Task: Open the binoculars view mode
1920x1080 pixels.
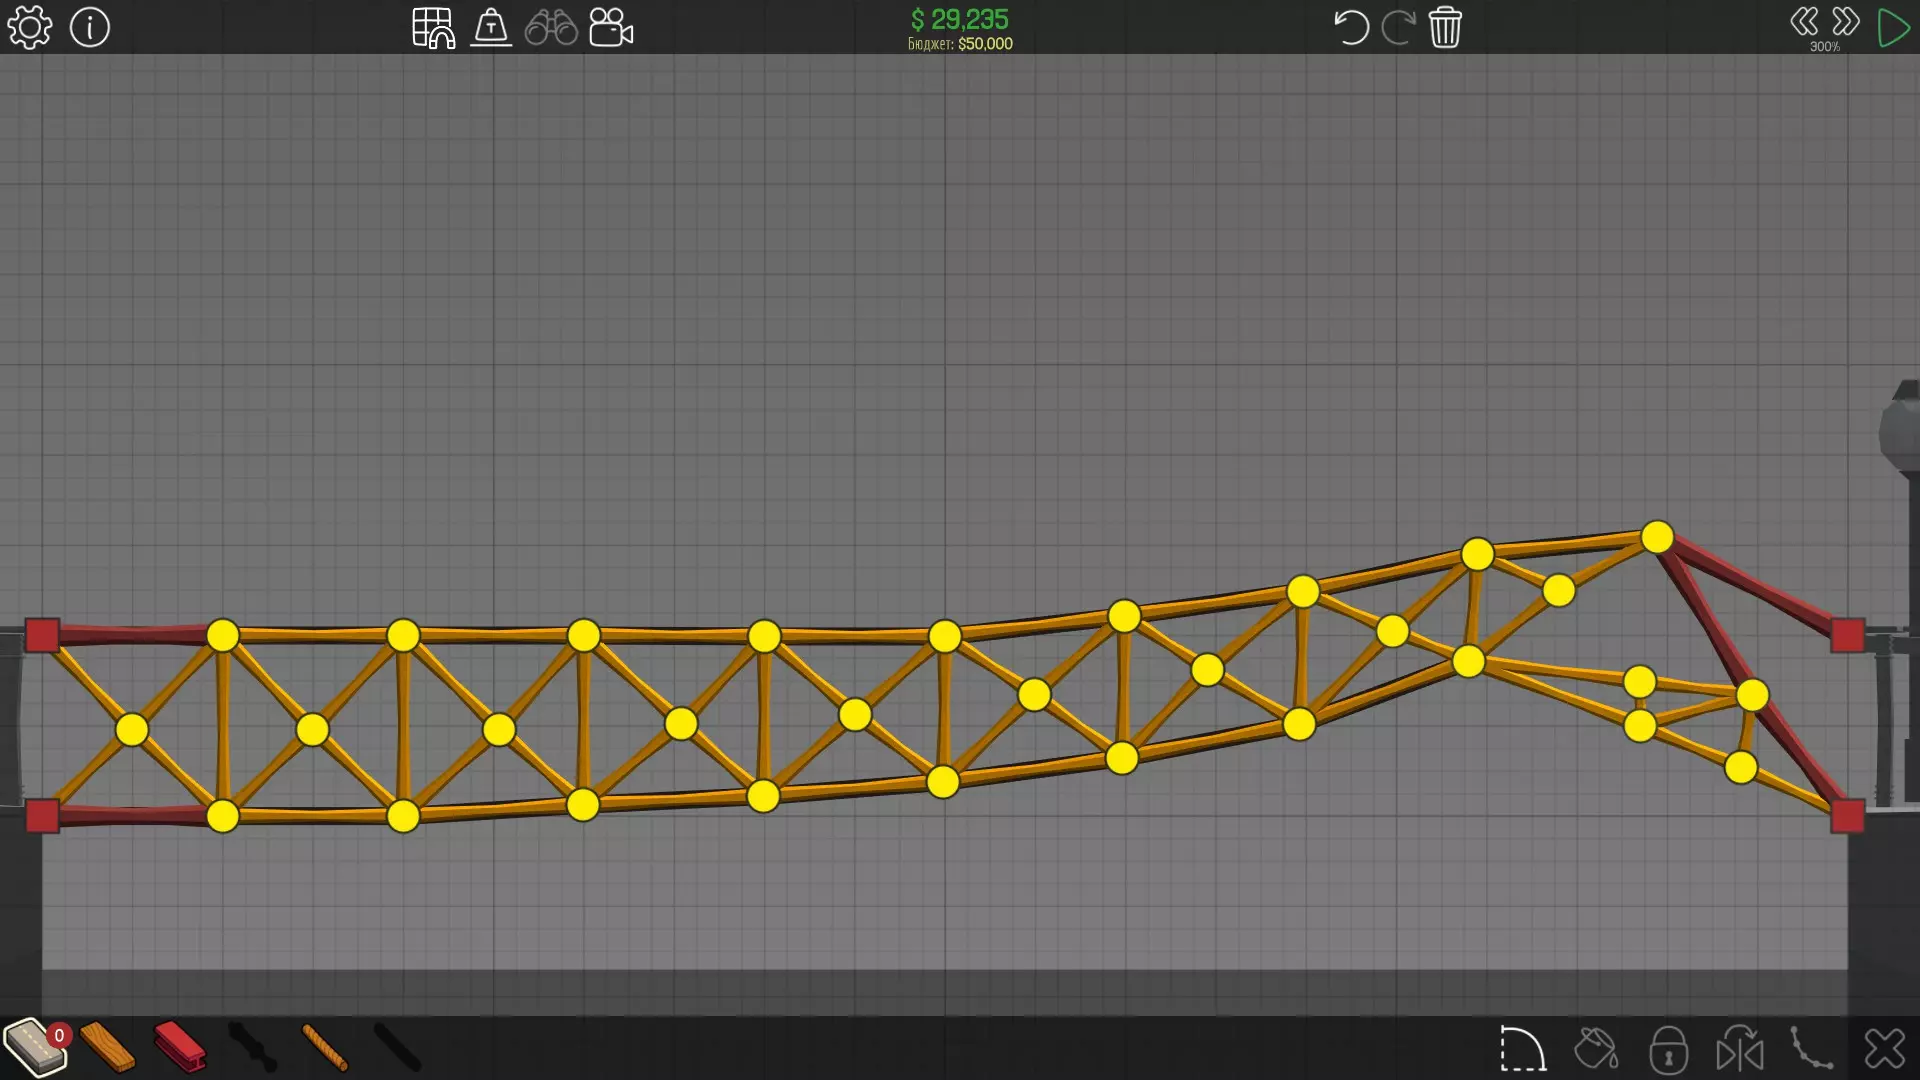Action: coord(551,28)
